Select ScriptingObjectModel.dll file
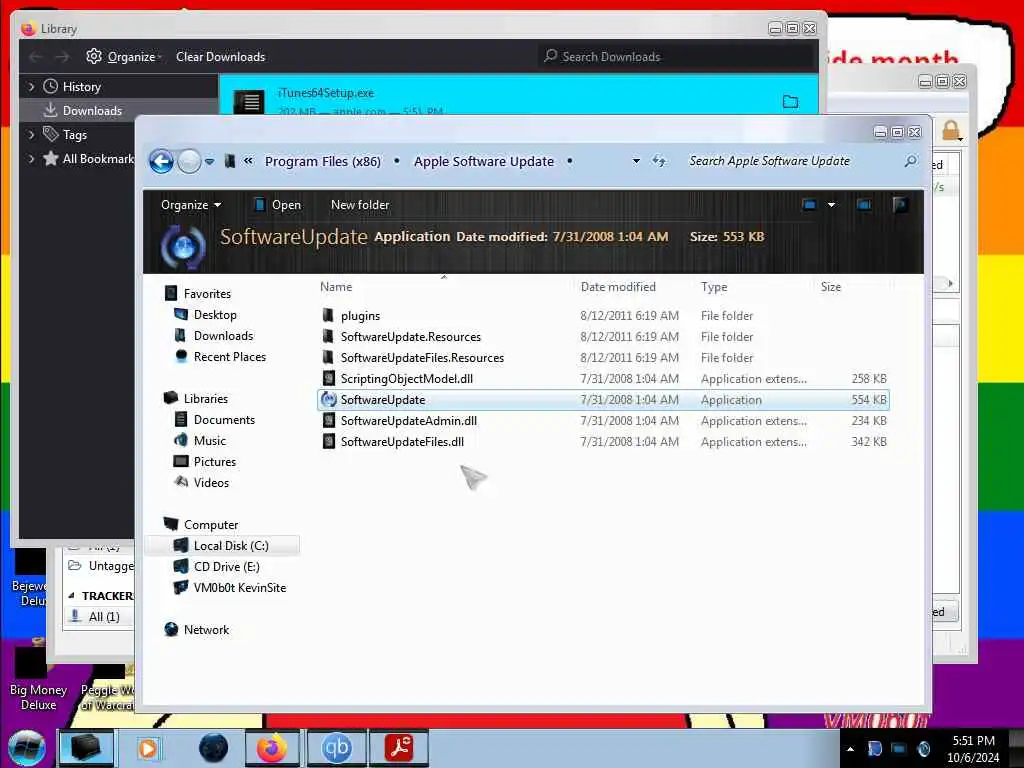The width and height of the screenshot is (1024, 768). click(x=406, y=379)
